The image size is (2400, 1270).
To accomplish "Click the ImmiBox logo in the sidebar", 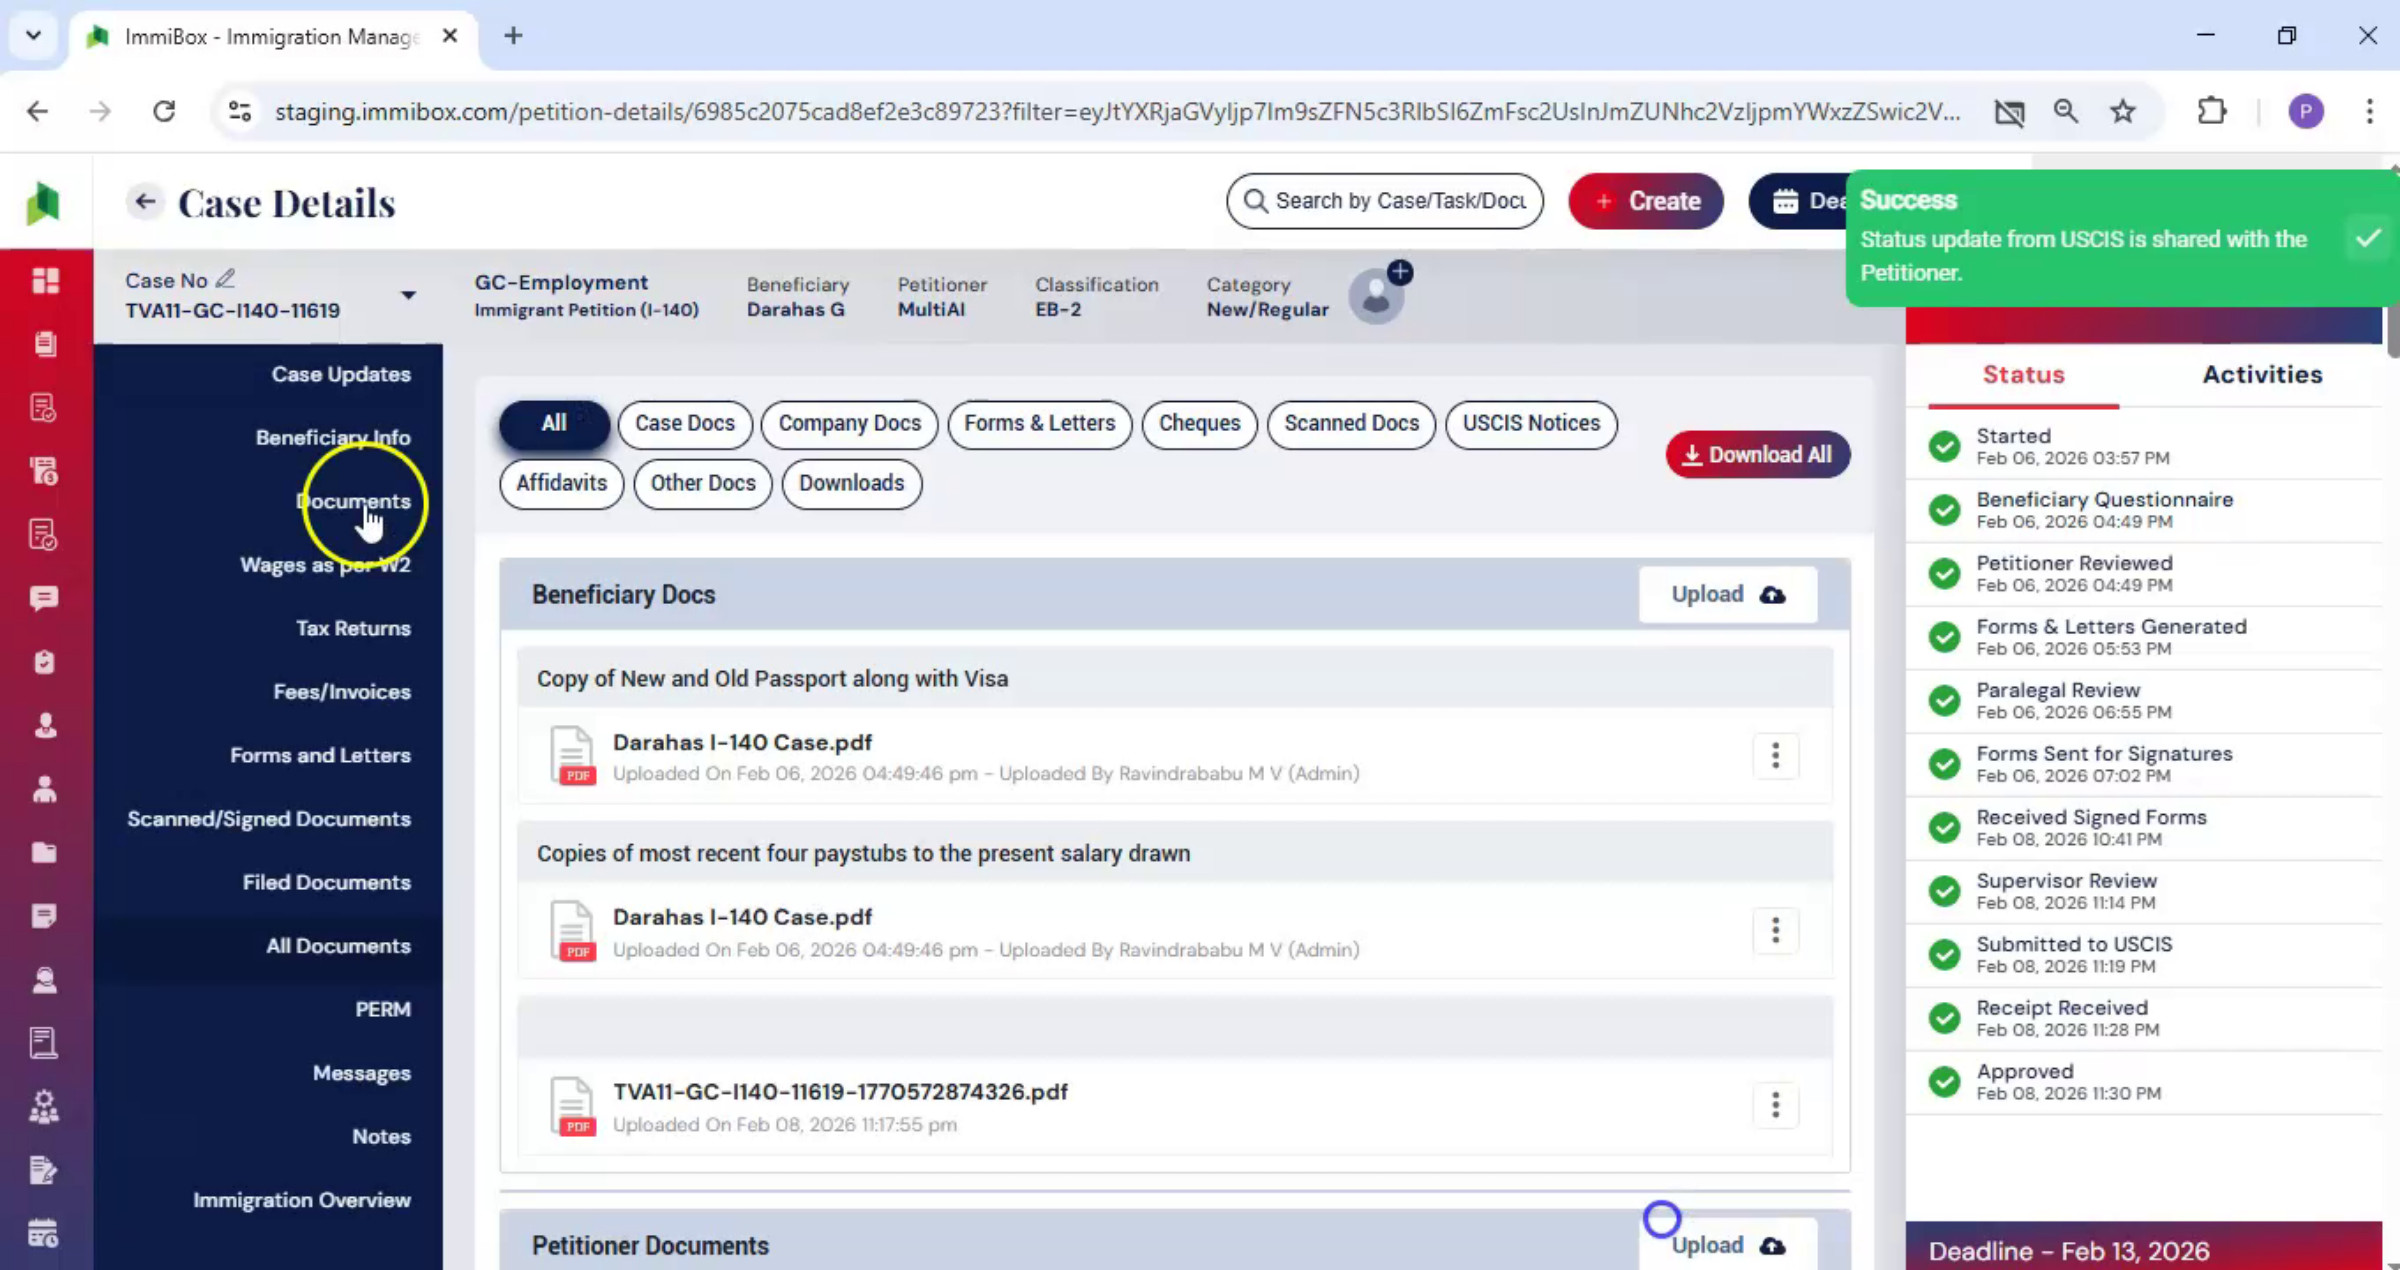I will coord(43,203).
